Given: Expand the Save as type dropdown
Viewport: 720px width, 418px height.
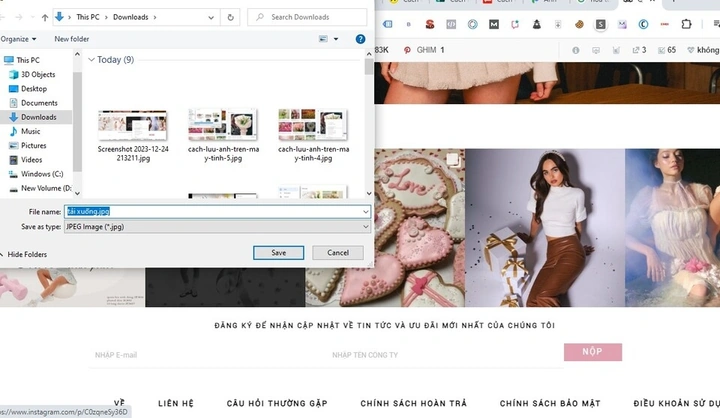Looking at the screenshot, I should coord(366,226).
